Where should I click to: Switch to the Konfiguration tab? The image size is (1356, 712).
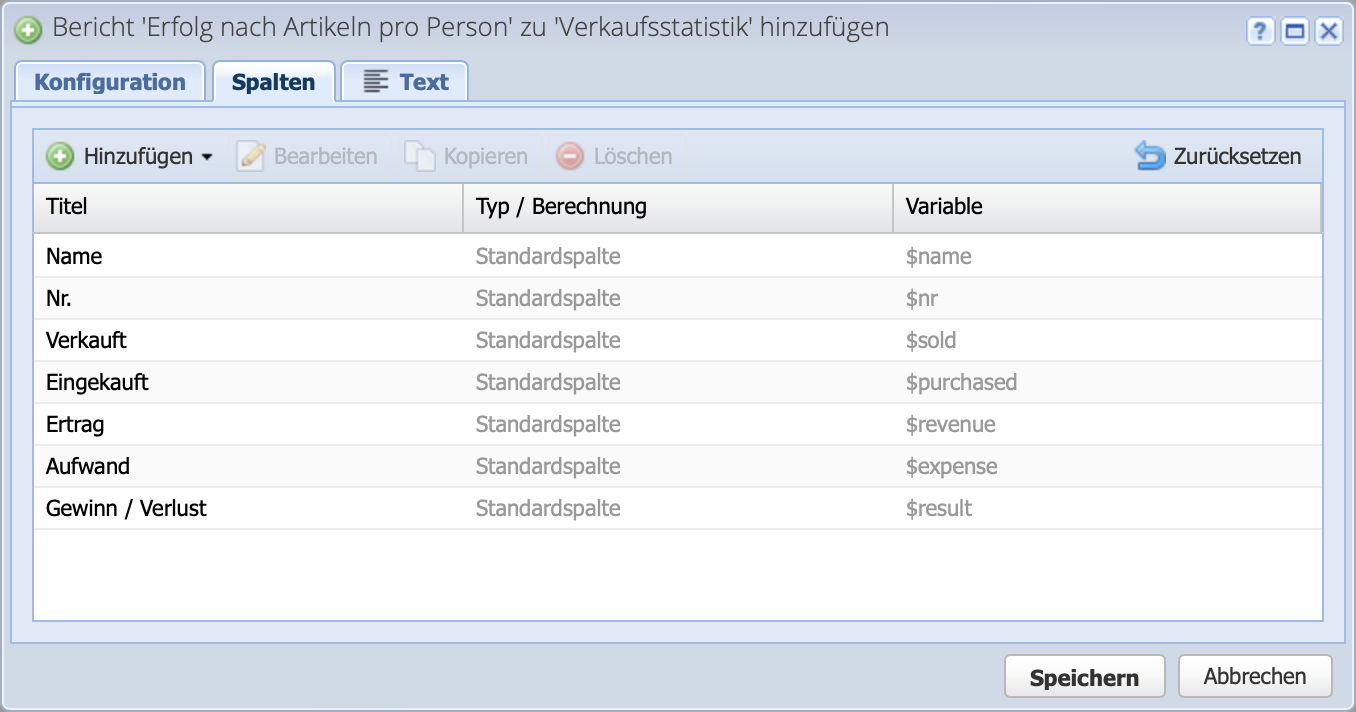point(110,81)
